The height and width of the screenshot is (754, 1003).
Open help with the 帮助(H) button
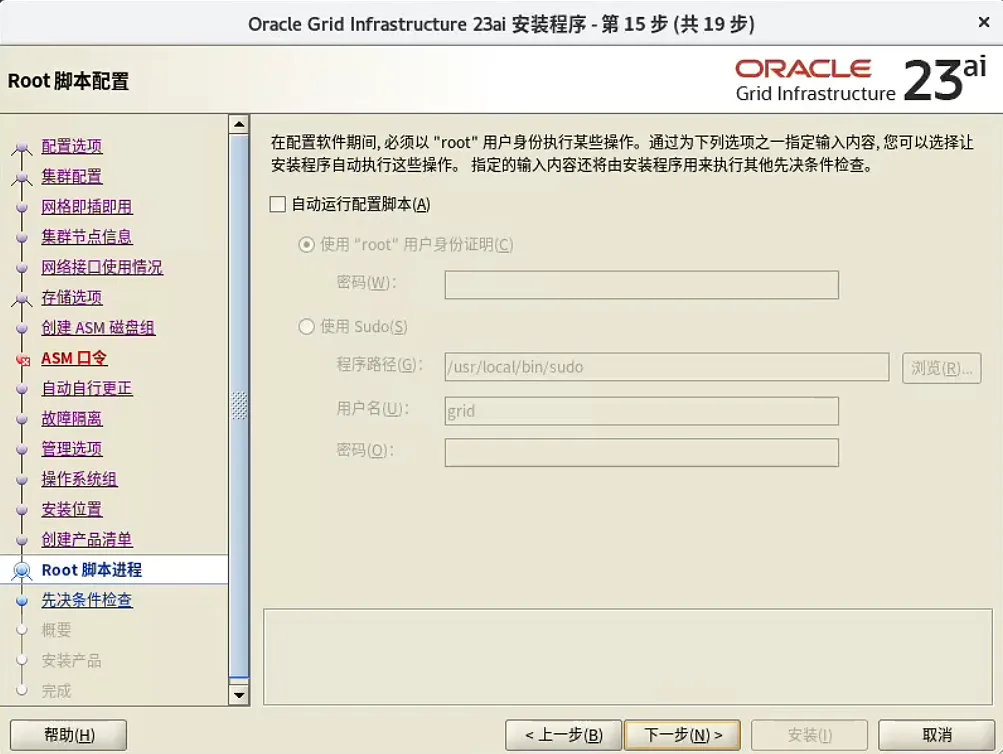pyautogui.click(x=66, y=733)
